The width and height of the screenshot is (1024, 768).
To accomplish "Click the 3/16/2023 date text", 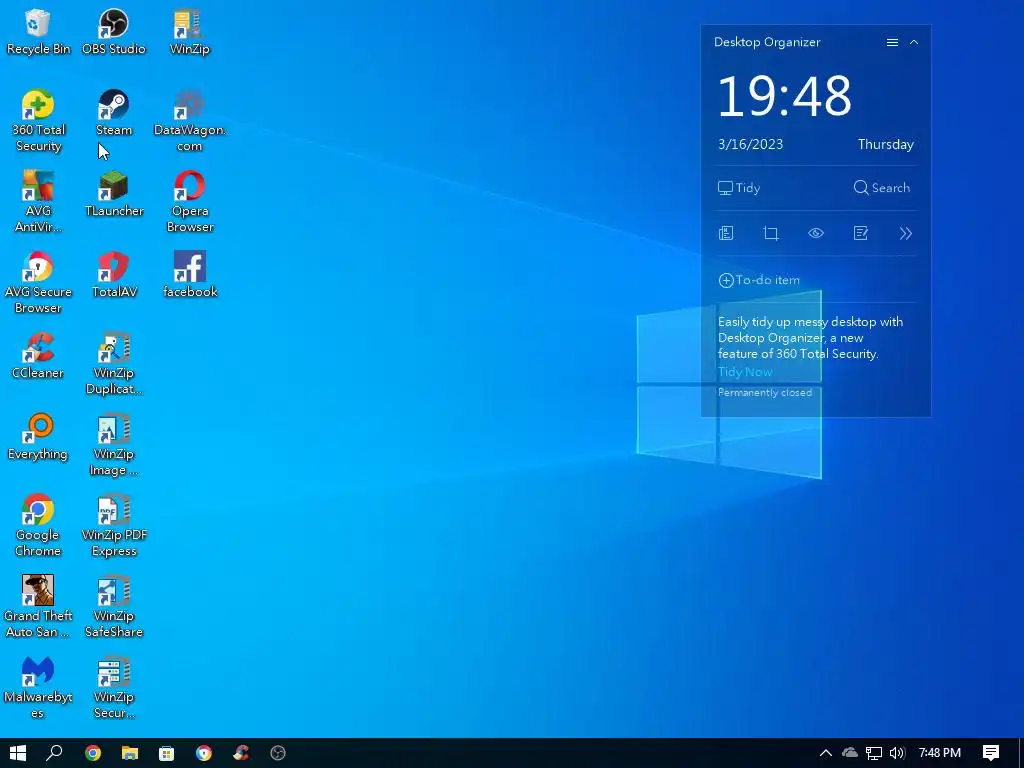I will click(750, 144).
